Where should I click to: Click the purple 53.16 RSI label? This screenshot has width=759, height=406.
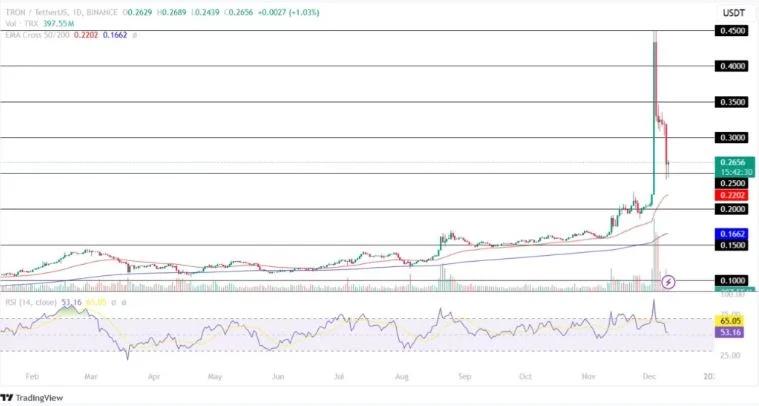tap(730, 332)
